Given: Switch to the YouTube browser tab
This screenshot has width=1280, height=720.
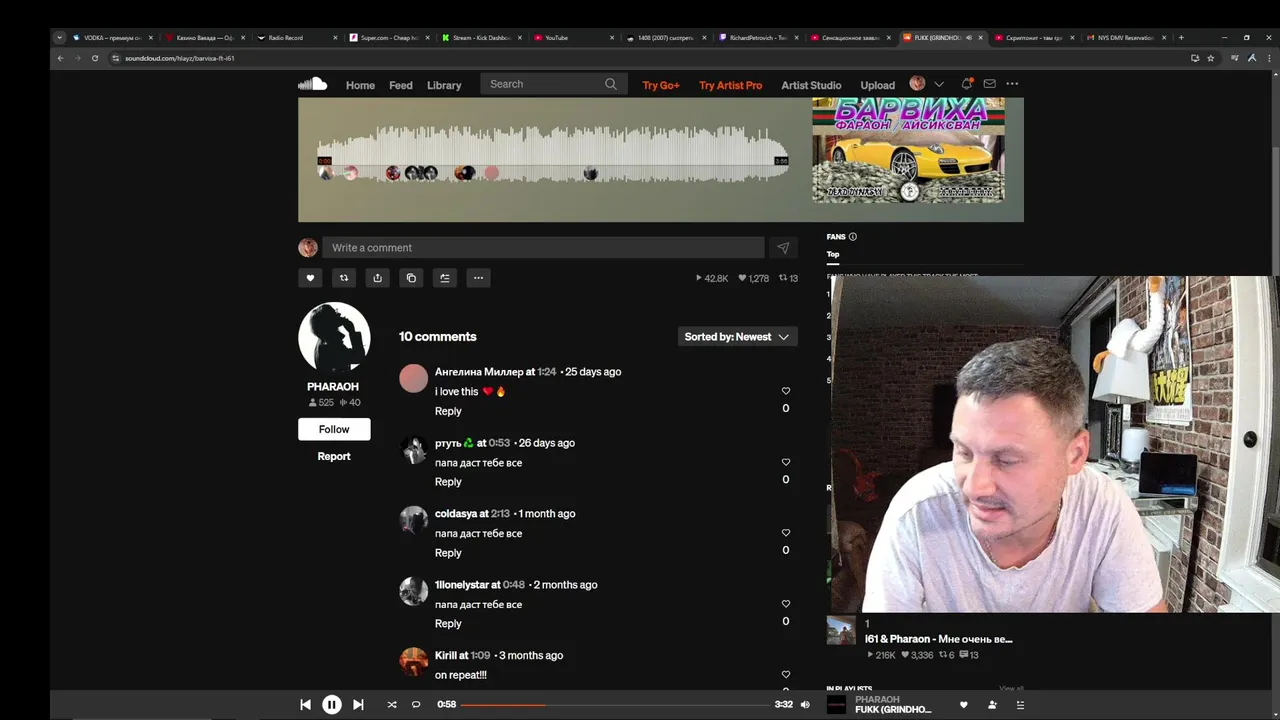Looking at the screenshot, I should (x=575, y=37).
